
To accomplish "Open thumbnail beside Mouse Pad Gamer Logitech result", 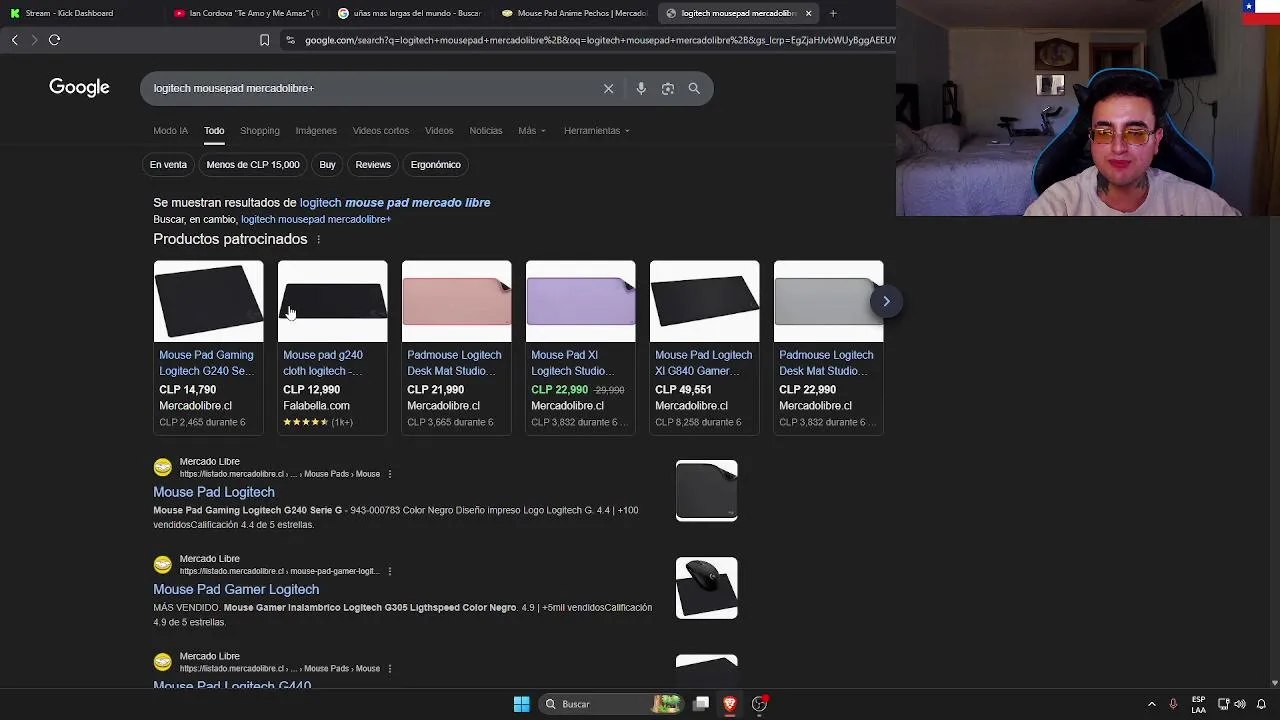I will click(x=706, y=588).
